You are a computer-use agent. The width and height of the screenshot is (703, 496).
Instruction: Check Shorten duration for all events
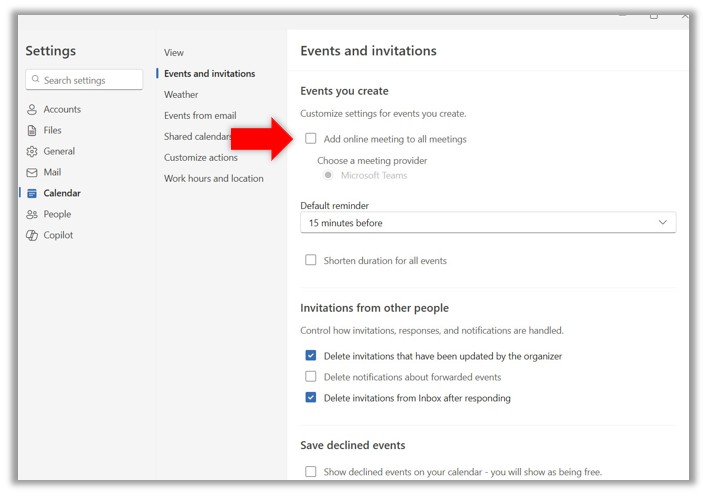311,260
